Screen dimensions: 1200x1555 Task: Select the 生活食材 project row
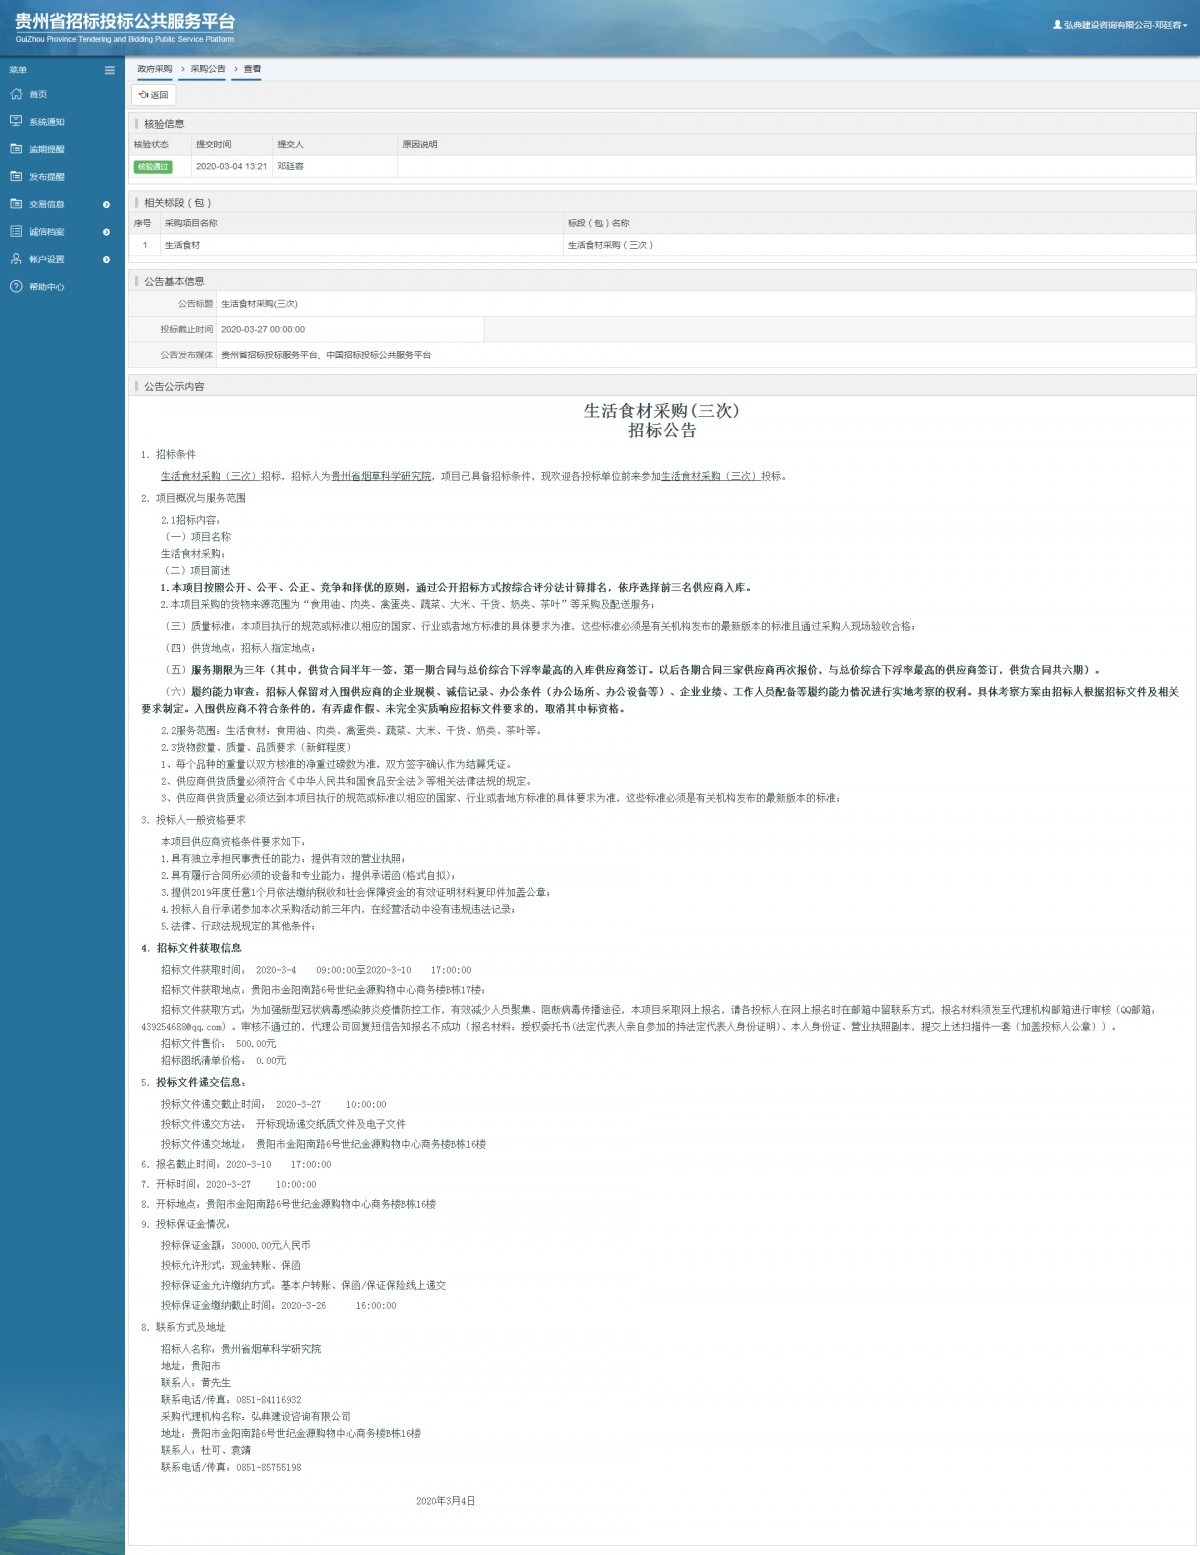pos(183,245)
